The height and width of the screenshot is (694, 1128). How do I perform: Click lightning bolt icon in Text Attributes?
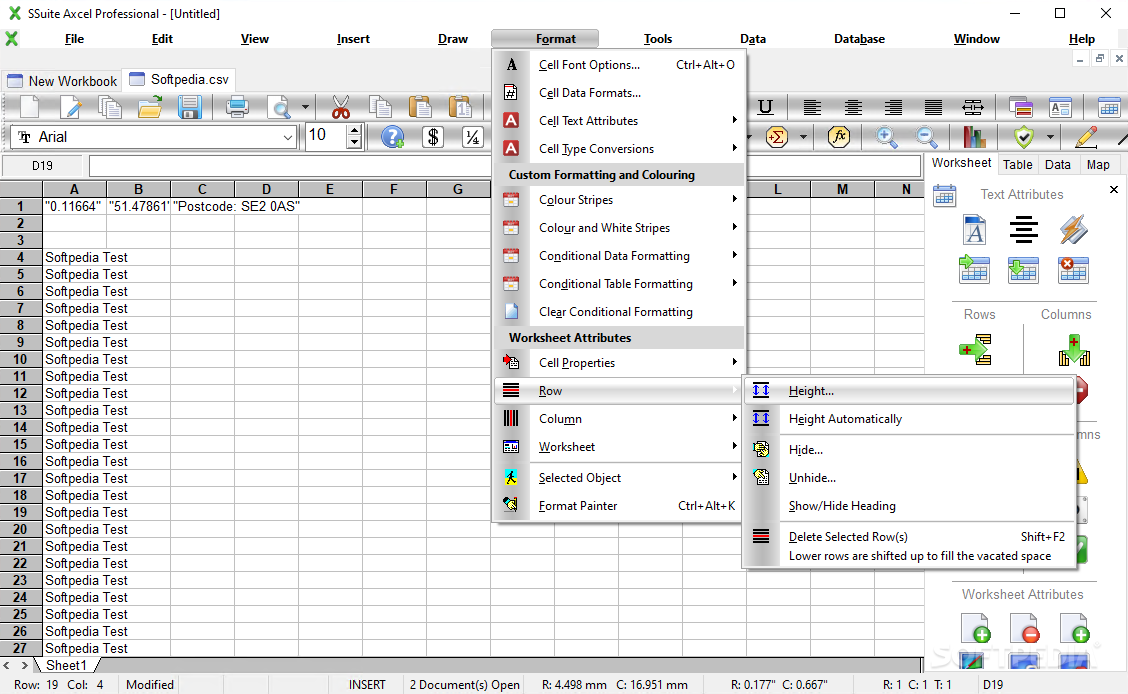pyautogui.click(x=1073, y=230)
